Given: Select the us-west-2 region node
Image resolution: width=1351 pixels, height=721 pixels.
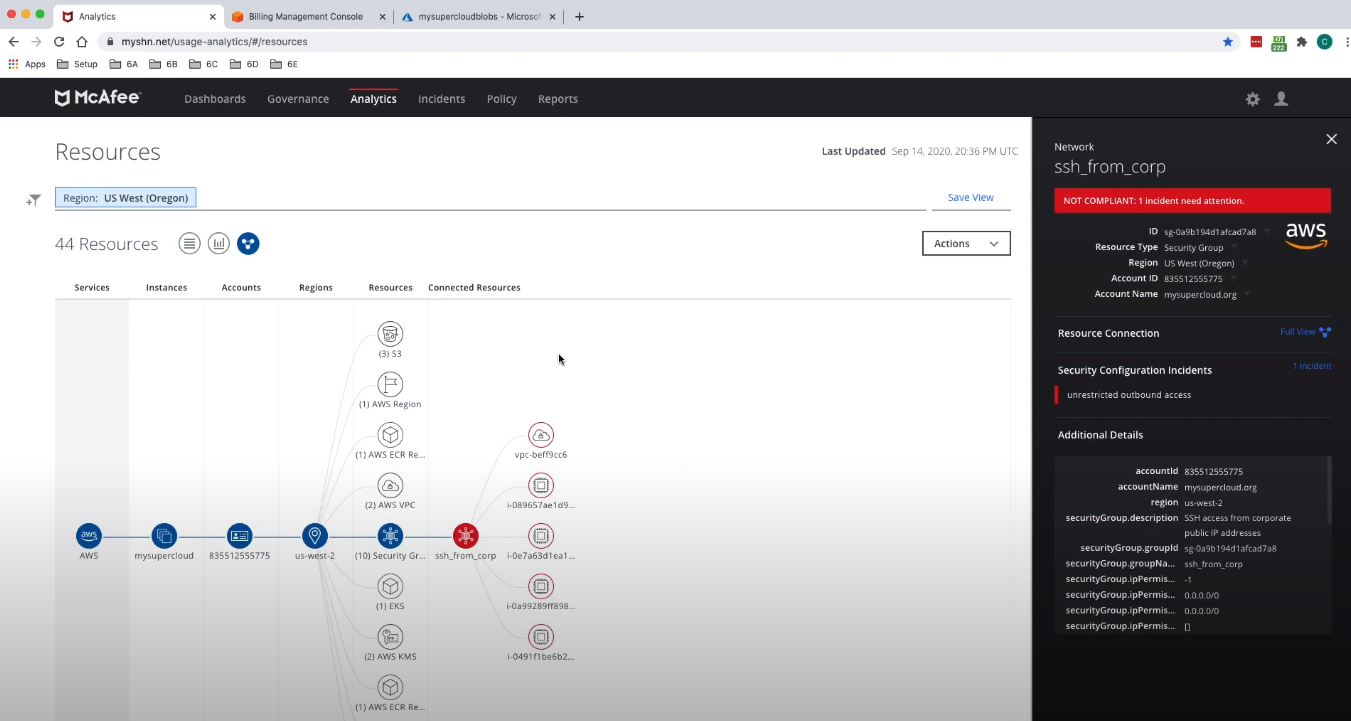Looking at the screenshot, I should click(315, 535).
